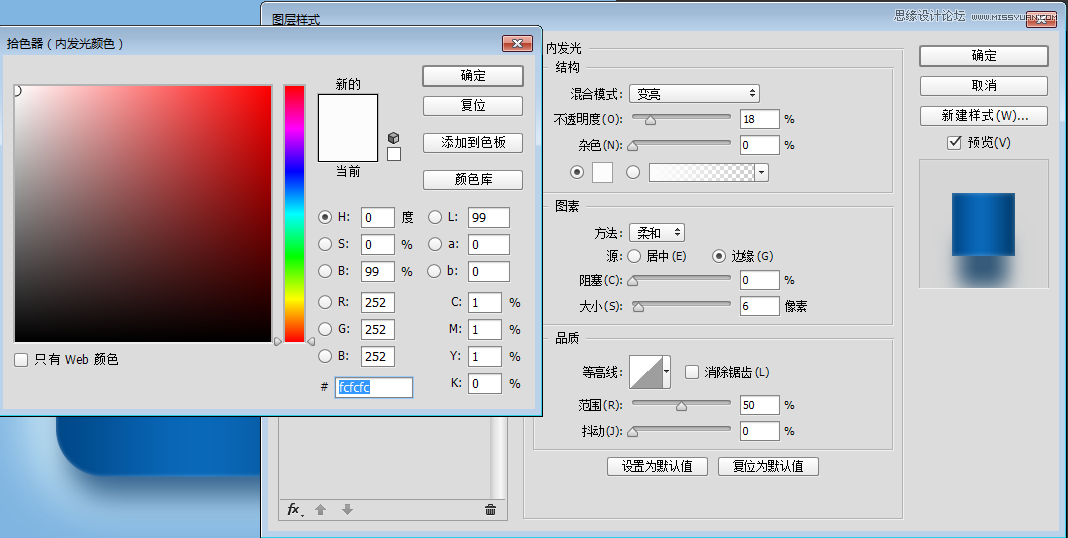Click the hex color input field
The height and width of the screenshot is (538, 1068).
coord(374,387)
